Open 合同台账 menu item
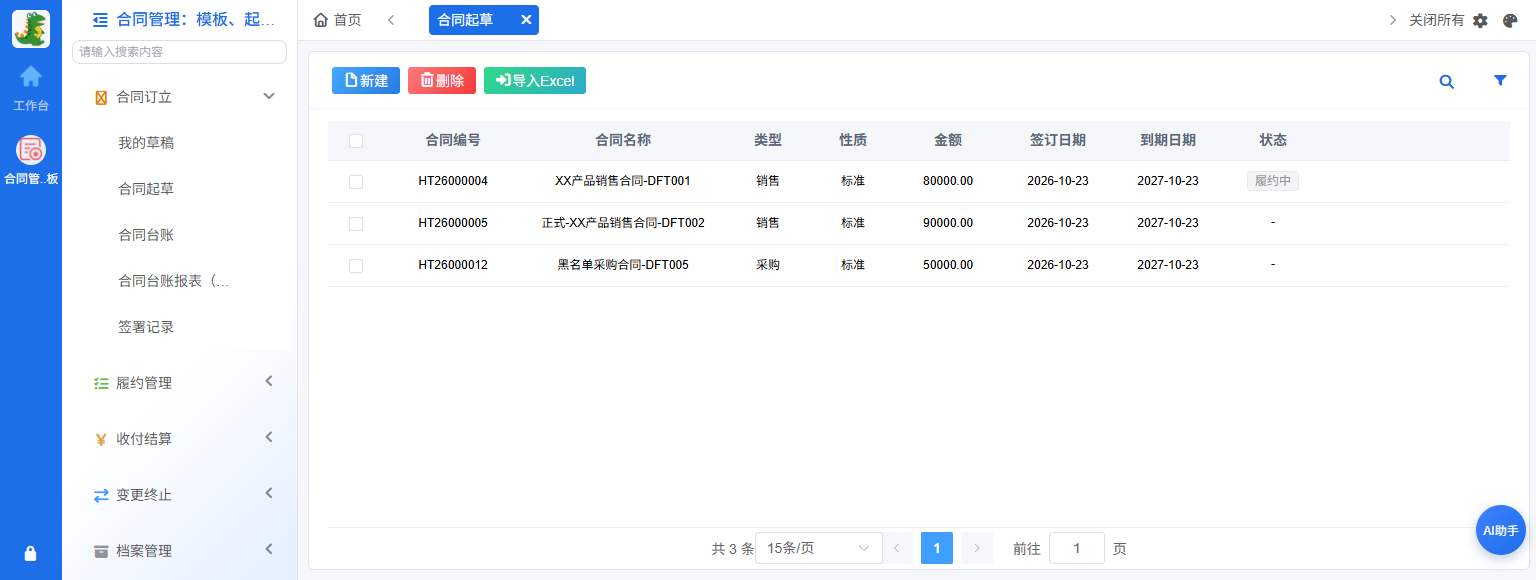Screen dimensions: 1536x580 (x=146, y=235)
